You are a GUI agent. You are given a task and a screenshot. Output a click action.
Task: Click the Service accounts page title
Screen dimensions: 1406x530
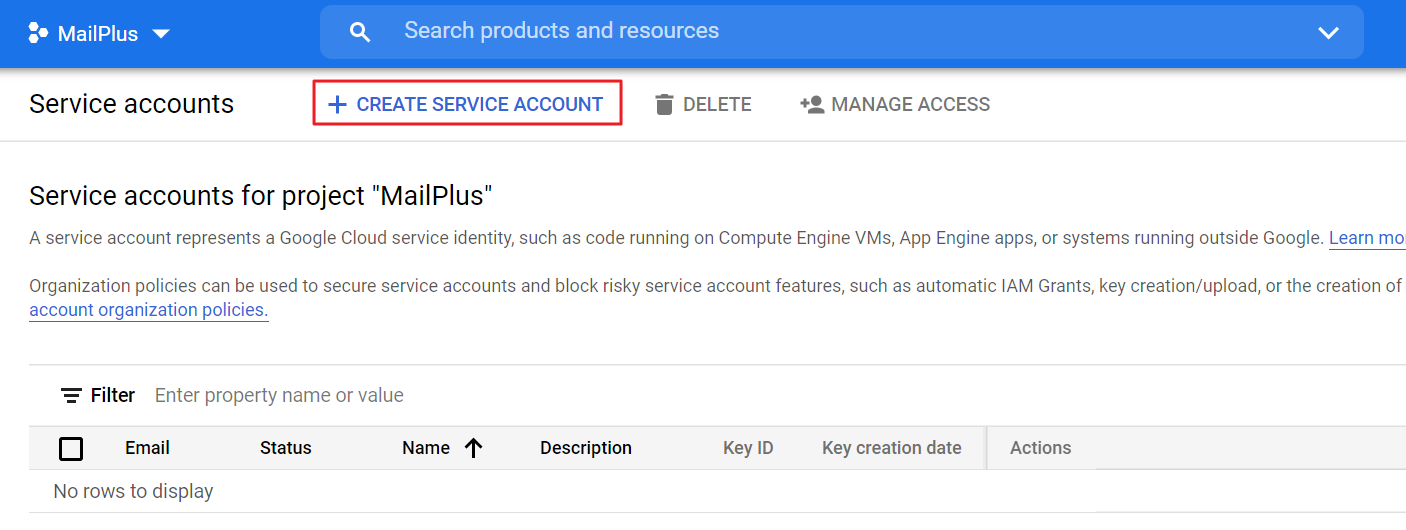click(131, 104)
